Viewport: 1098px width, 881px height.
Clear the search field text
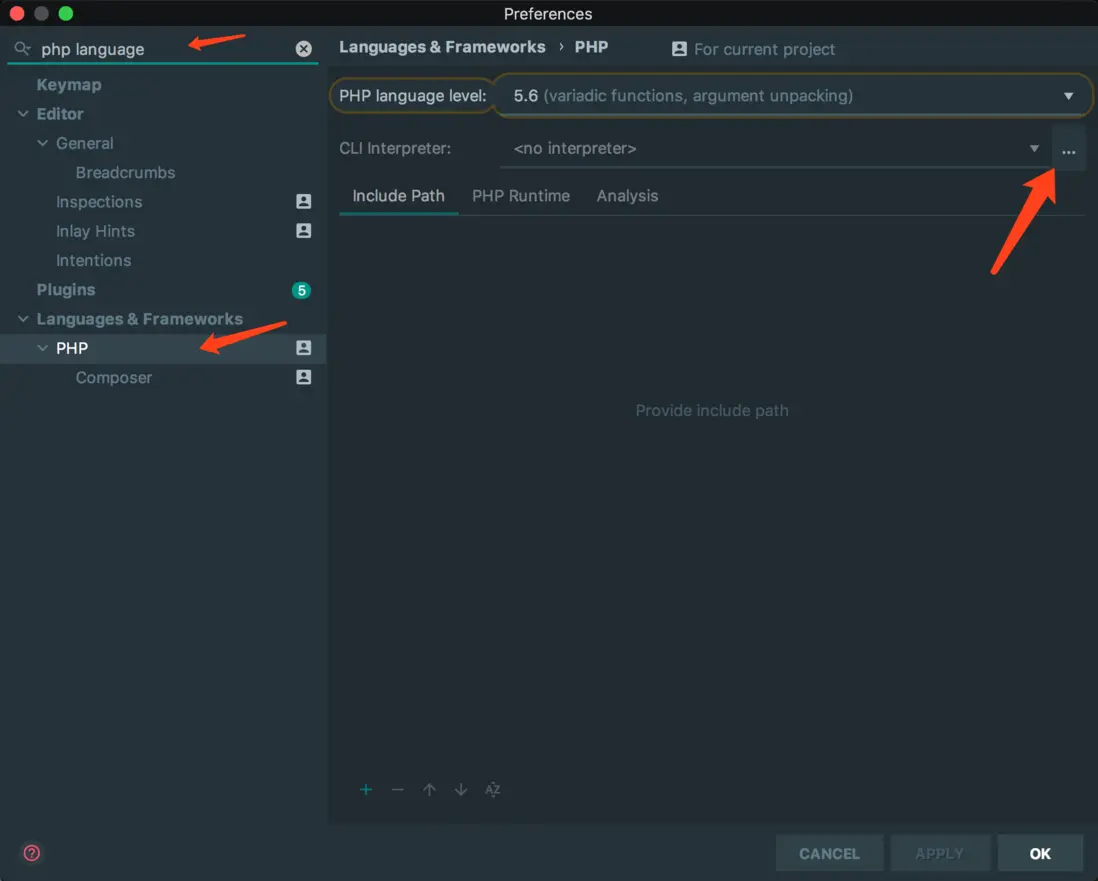point(304,49)
